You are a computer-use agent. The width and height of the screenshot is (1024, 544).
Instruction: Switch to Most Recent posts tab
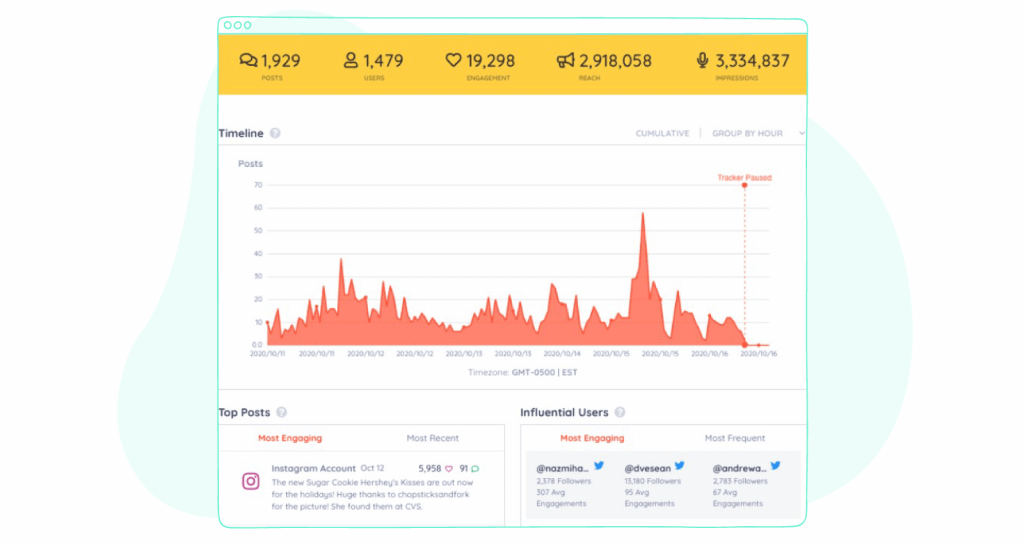(432, 438)
